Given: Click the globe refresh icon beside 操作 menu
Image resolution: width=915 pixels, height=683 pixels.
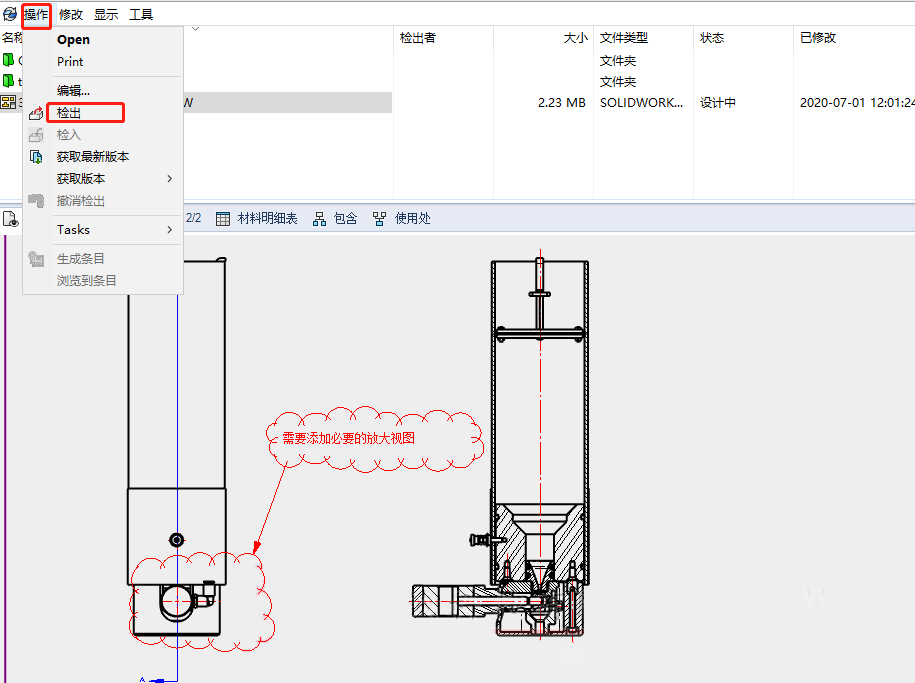Looking at the screenshot, I should (x=10, y=15).
